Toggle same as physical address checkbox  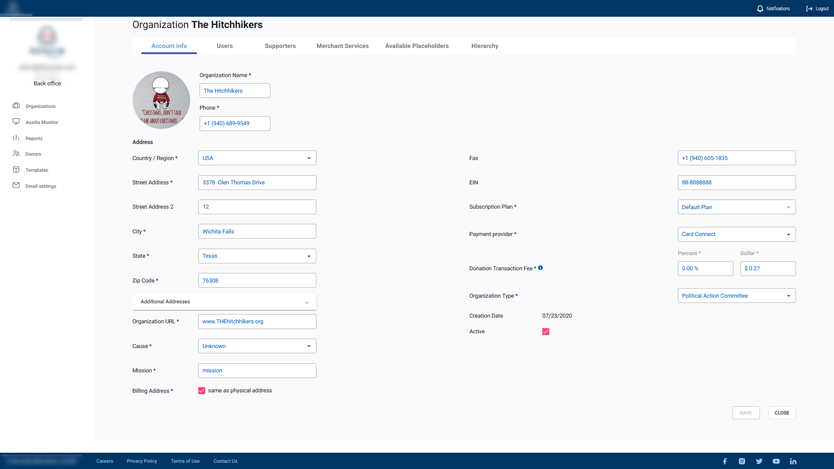point(202,391)
